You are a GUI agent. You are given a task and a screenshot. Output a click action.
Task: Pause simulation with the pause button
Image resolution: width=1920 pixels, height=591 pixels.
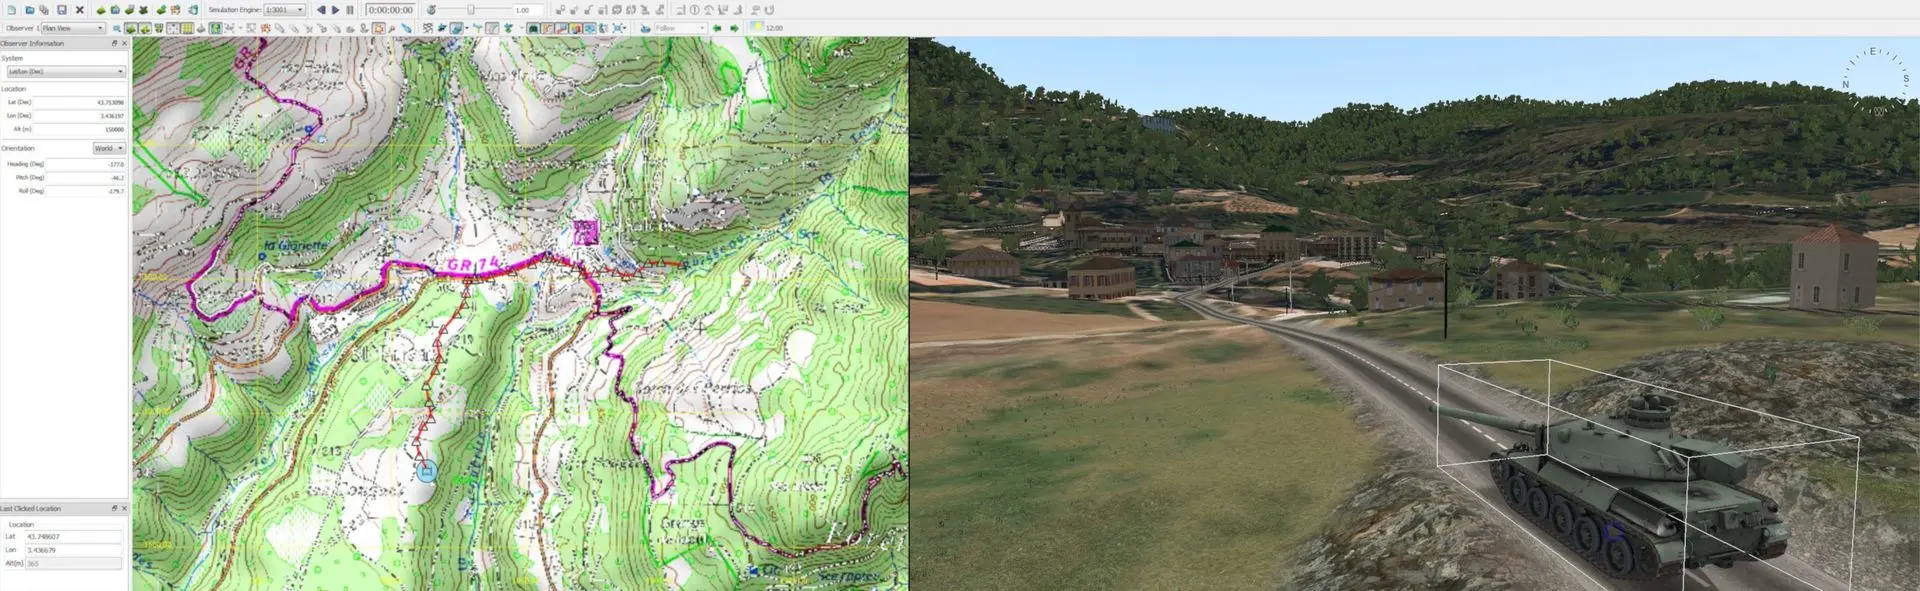tap(350, 10)
